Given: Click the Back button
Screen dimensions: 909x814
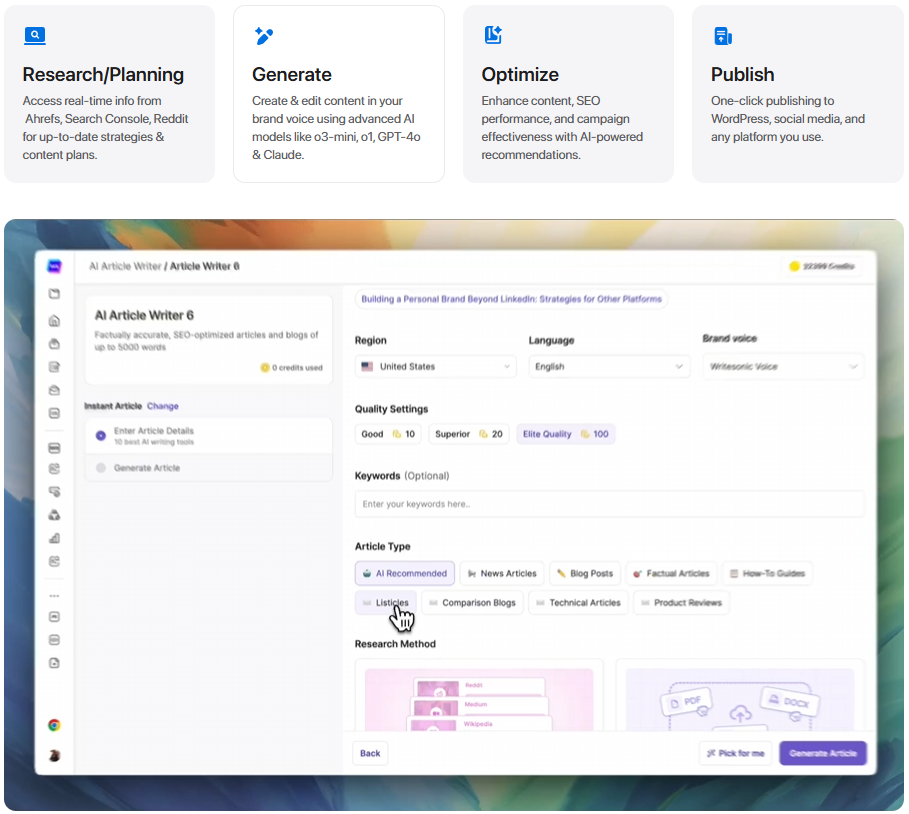Looking at the screenshot, I should (370, 753).
